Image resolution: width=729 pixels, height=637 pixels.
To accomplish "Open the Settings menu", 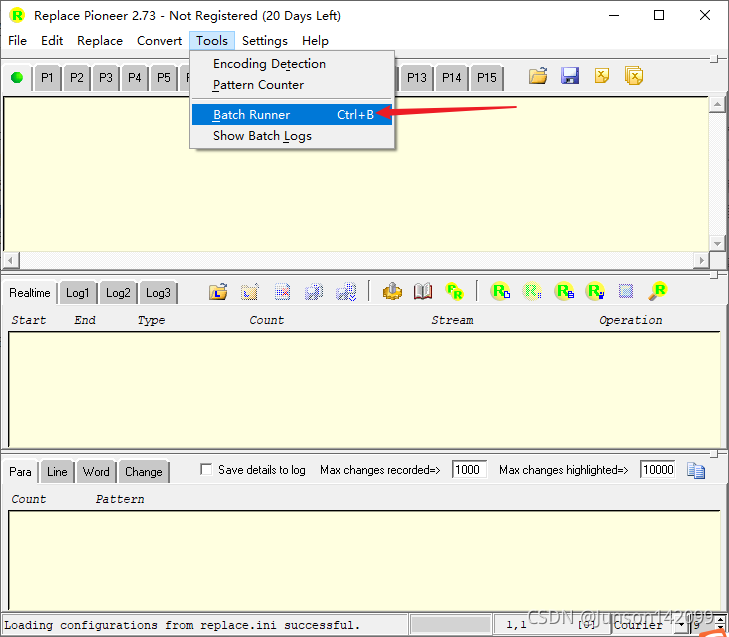I will coord(265,41).
